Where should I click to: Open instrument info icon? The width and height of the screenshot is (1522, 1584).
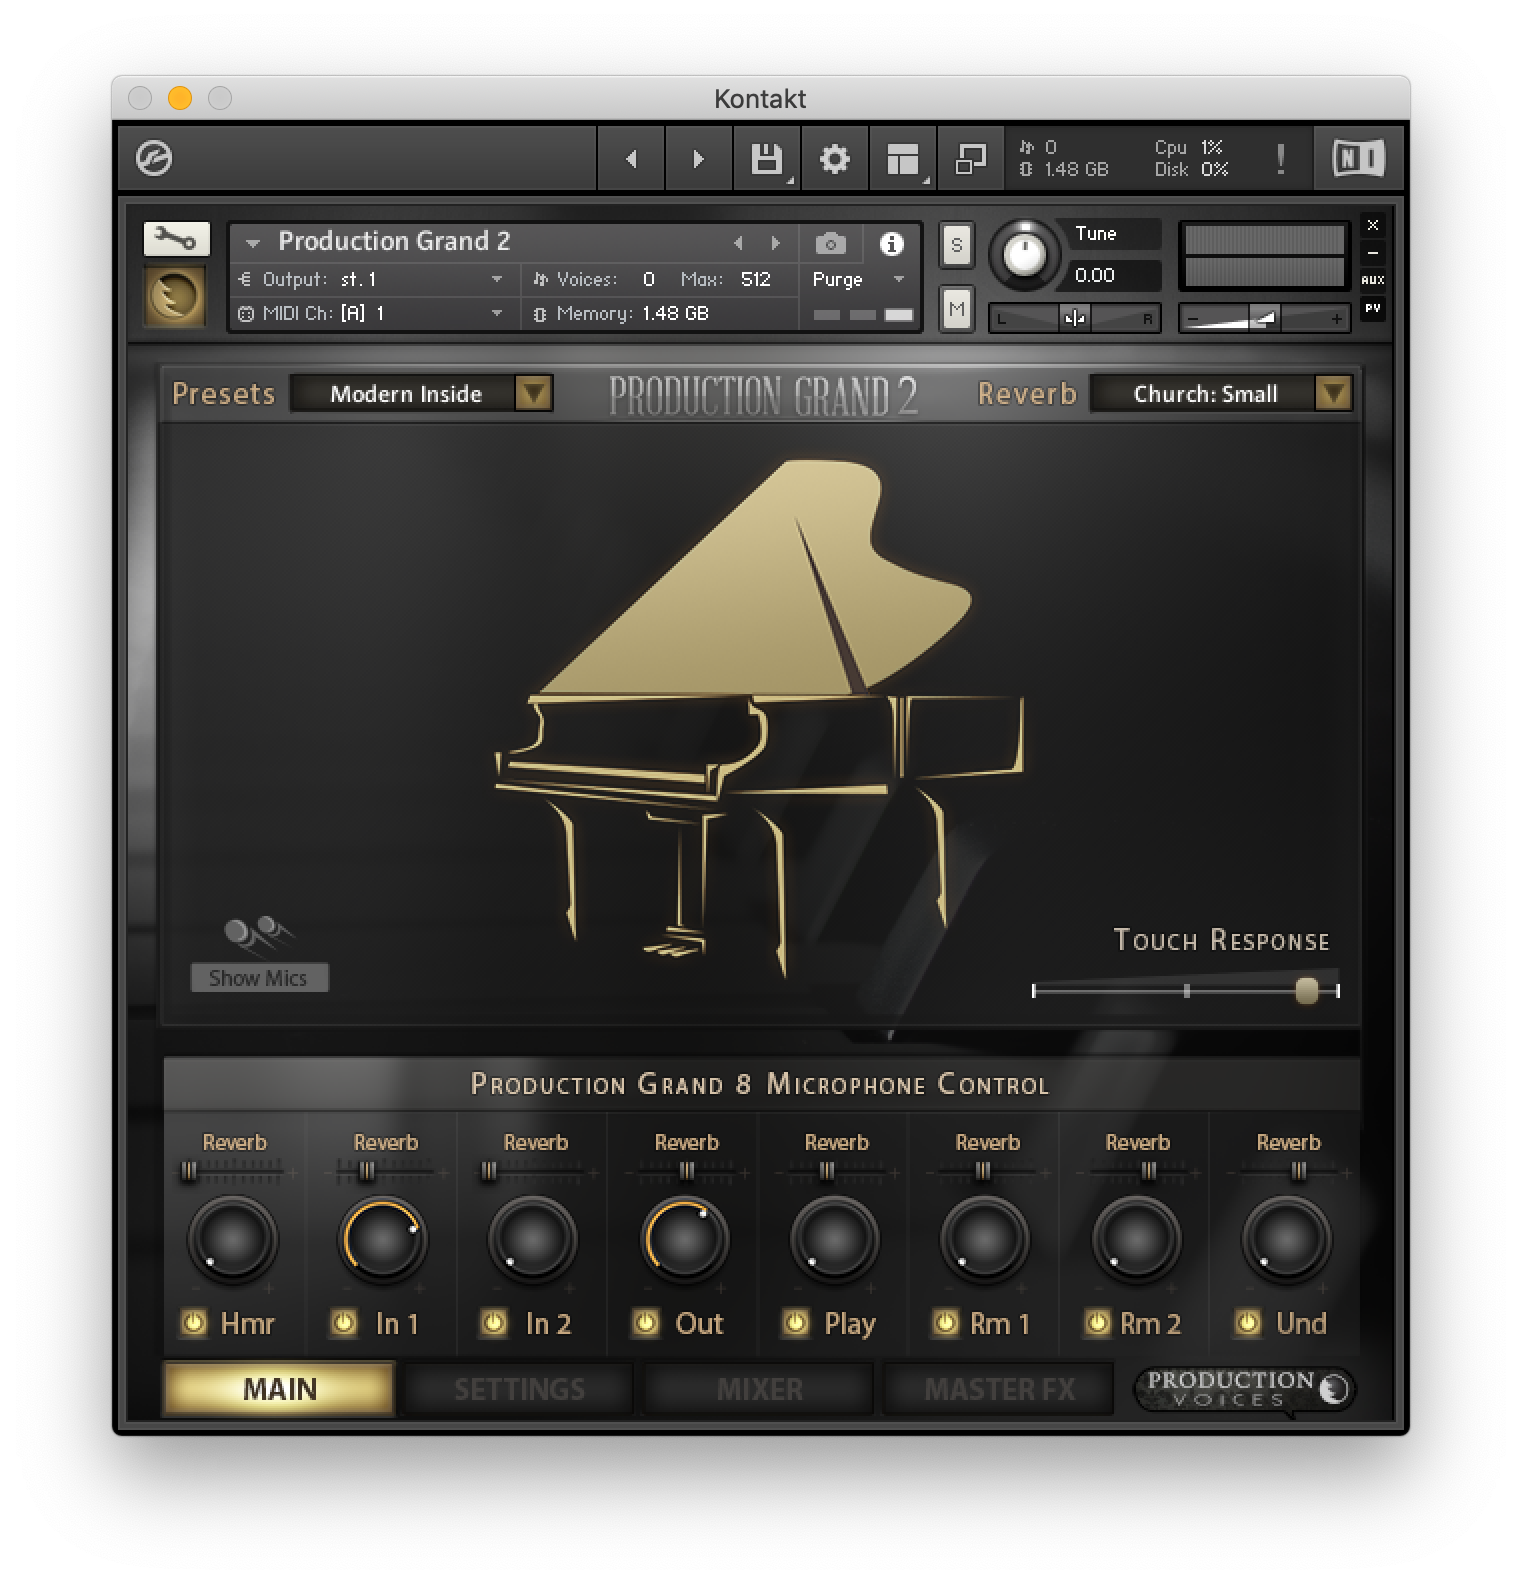[x=891, y=243]
